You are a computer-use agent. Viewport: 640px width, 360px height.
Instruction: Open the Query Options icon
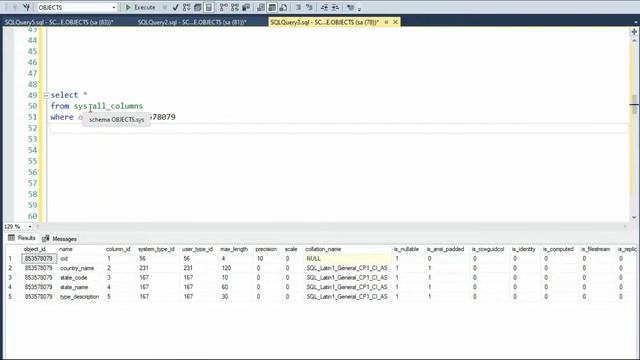[x=198, y=7]
